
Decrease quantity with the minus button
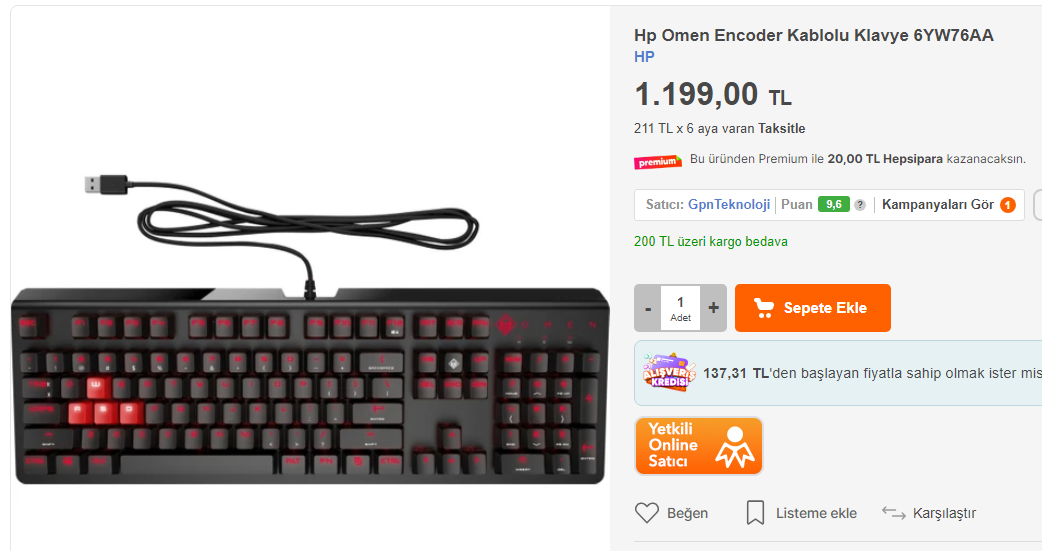pos(648,308)
